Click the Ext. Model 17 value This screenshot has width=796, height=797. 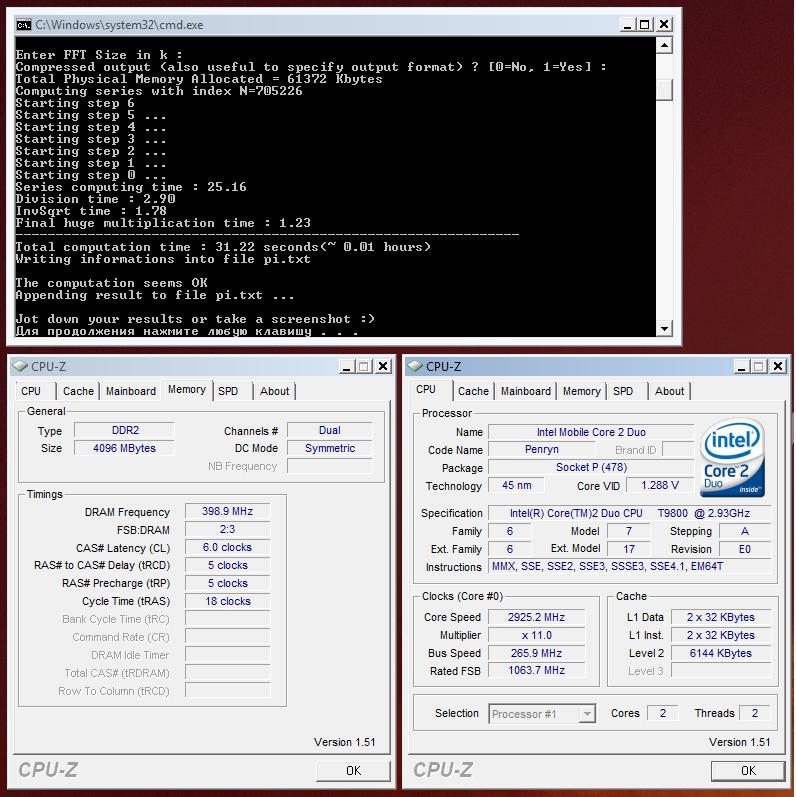pyautogui.click(x=628, y=549)
